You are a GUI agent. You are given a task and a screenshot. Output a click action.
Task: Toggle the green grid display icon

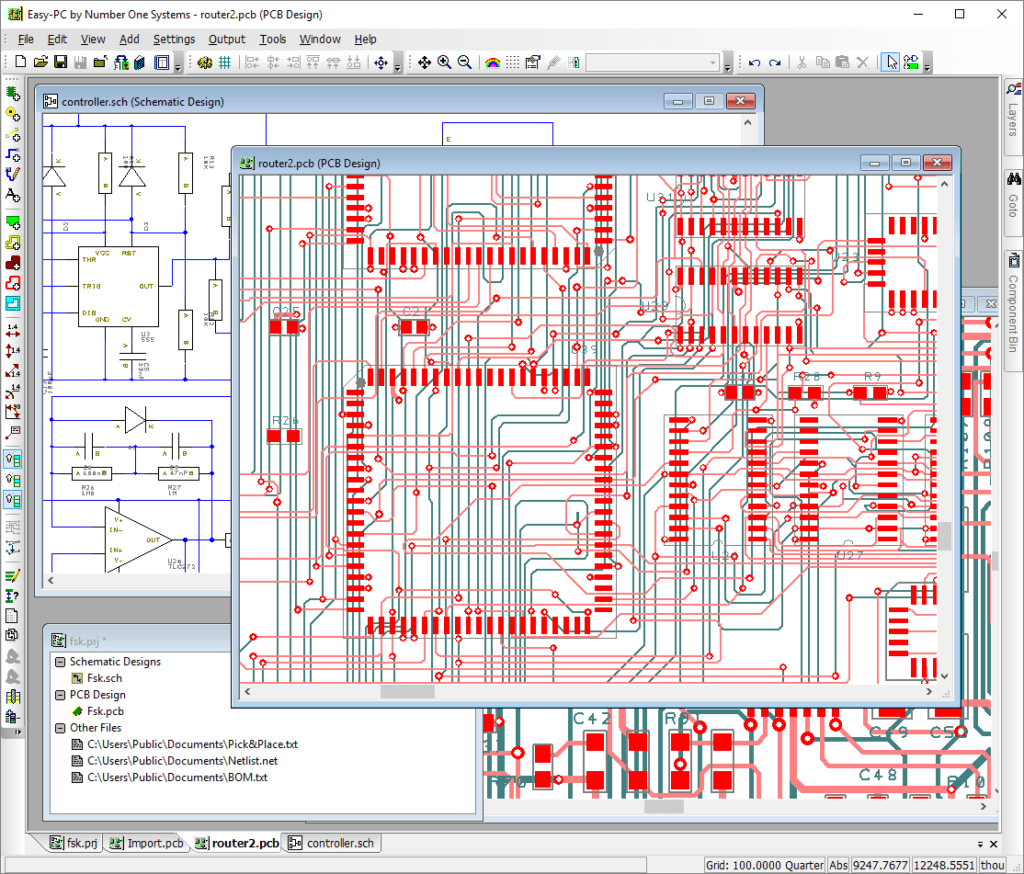click(x=225, y=63)
